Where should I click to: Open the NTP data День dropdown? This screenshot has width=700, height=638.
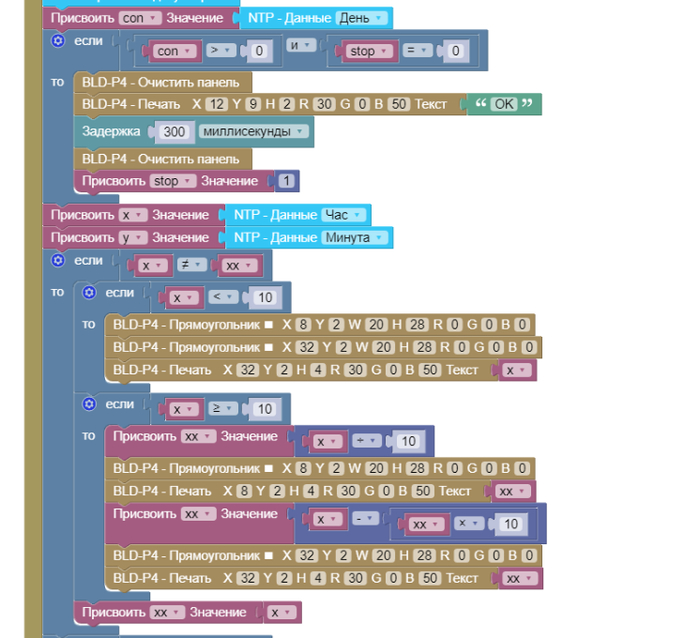362,18
